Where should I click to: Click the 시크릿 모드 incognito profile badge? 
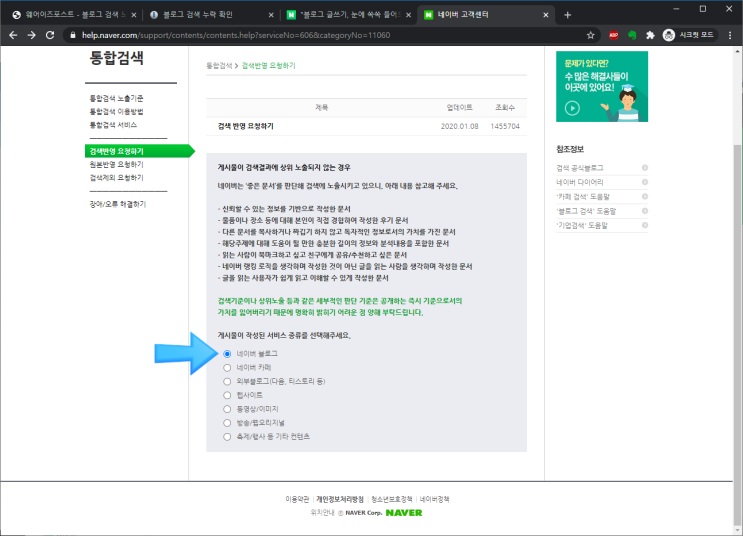(x=690, y=35)
